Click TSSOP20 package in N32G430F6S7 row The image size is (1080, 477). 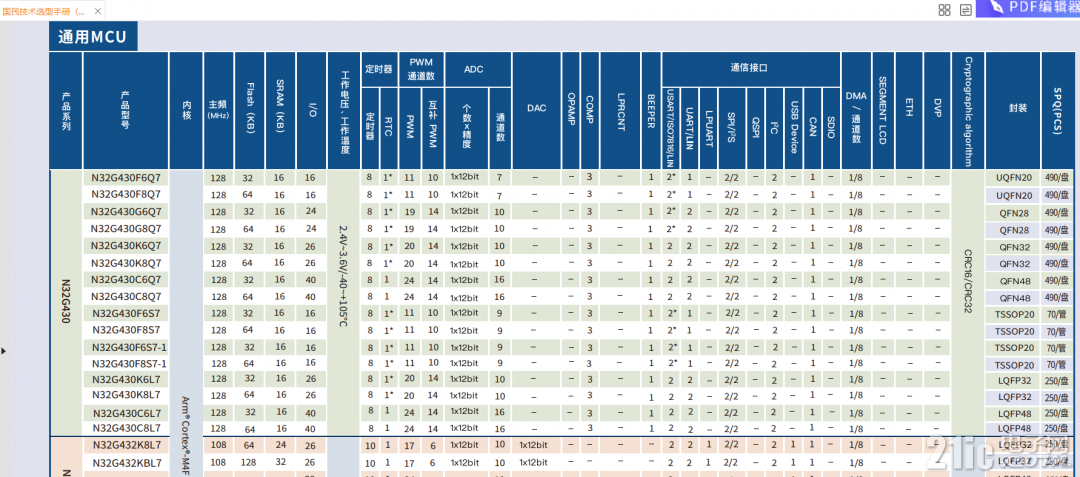tap(1014, 314)
